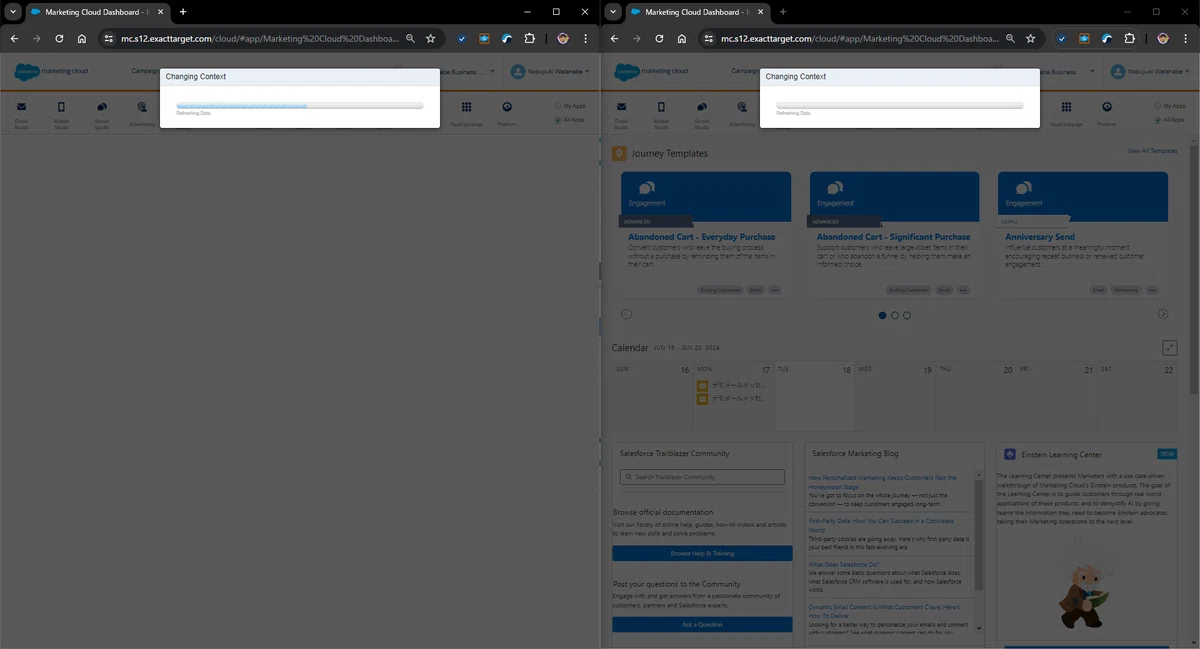
Task: Click address bar URL in left window
Action: point(259,38)
